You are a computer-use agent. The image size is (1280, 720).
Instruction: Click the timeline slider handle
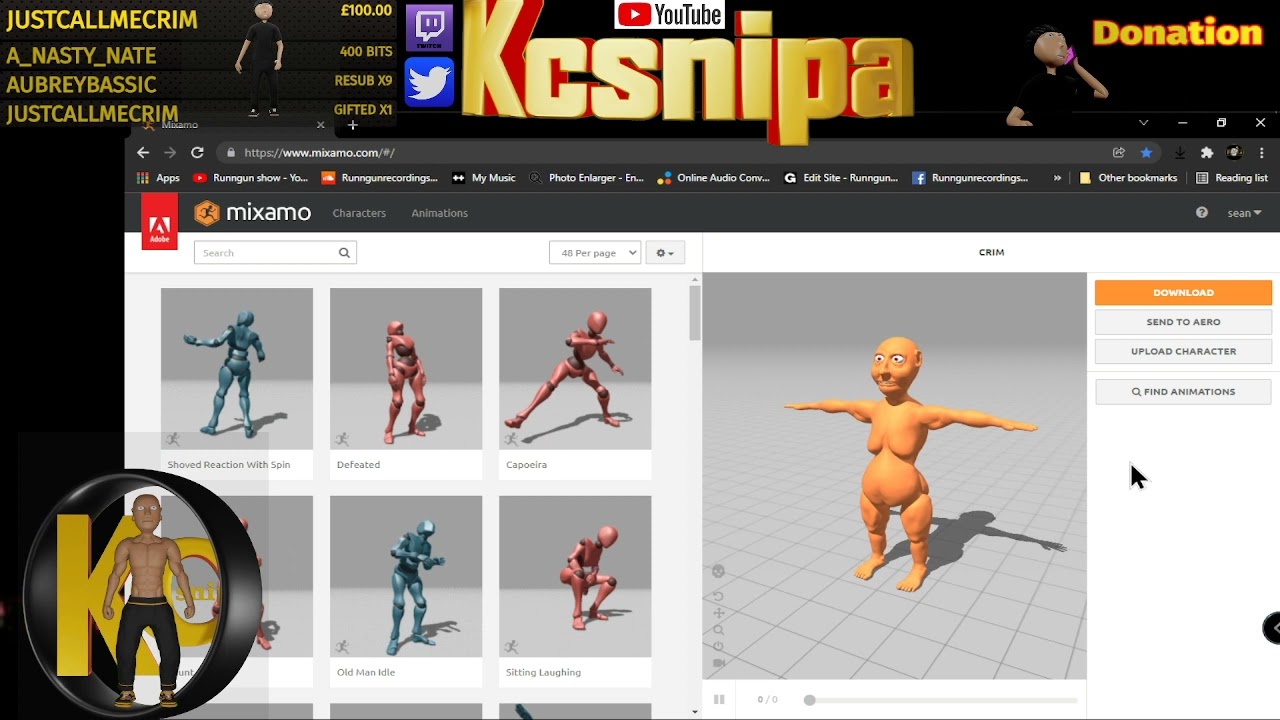pyautogui.click(x=809, y=700)
